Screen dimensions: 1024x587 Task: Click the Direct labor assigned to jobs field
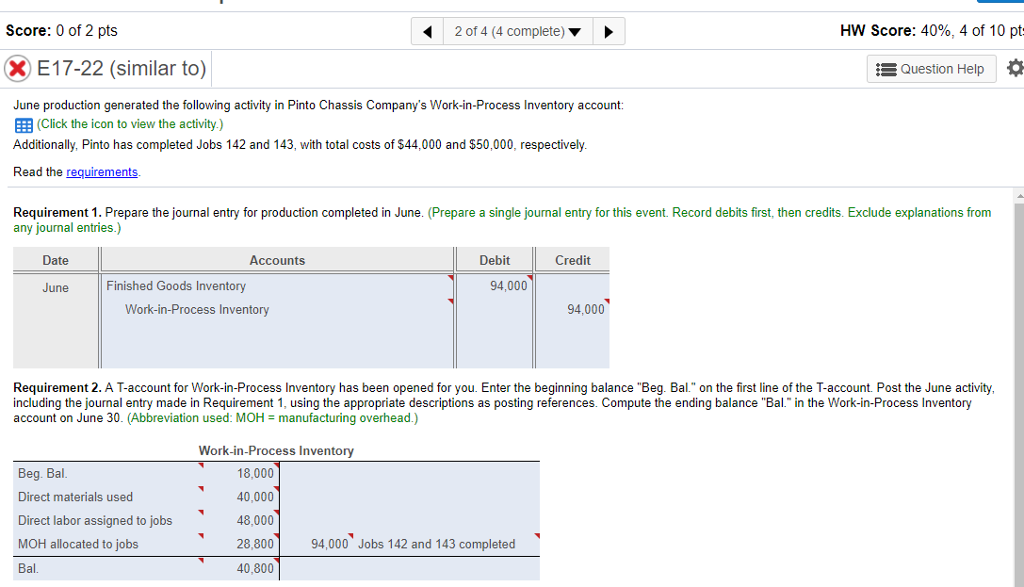108,520
